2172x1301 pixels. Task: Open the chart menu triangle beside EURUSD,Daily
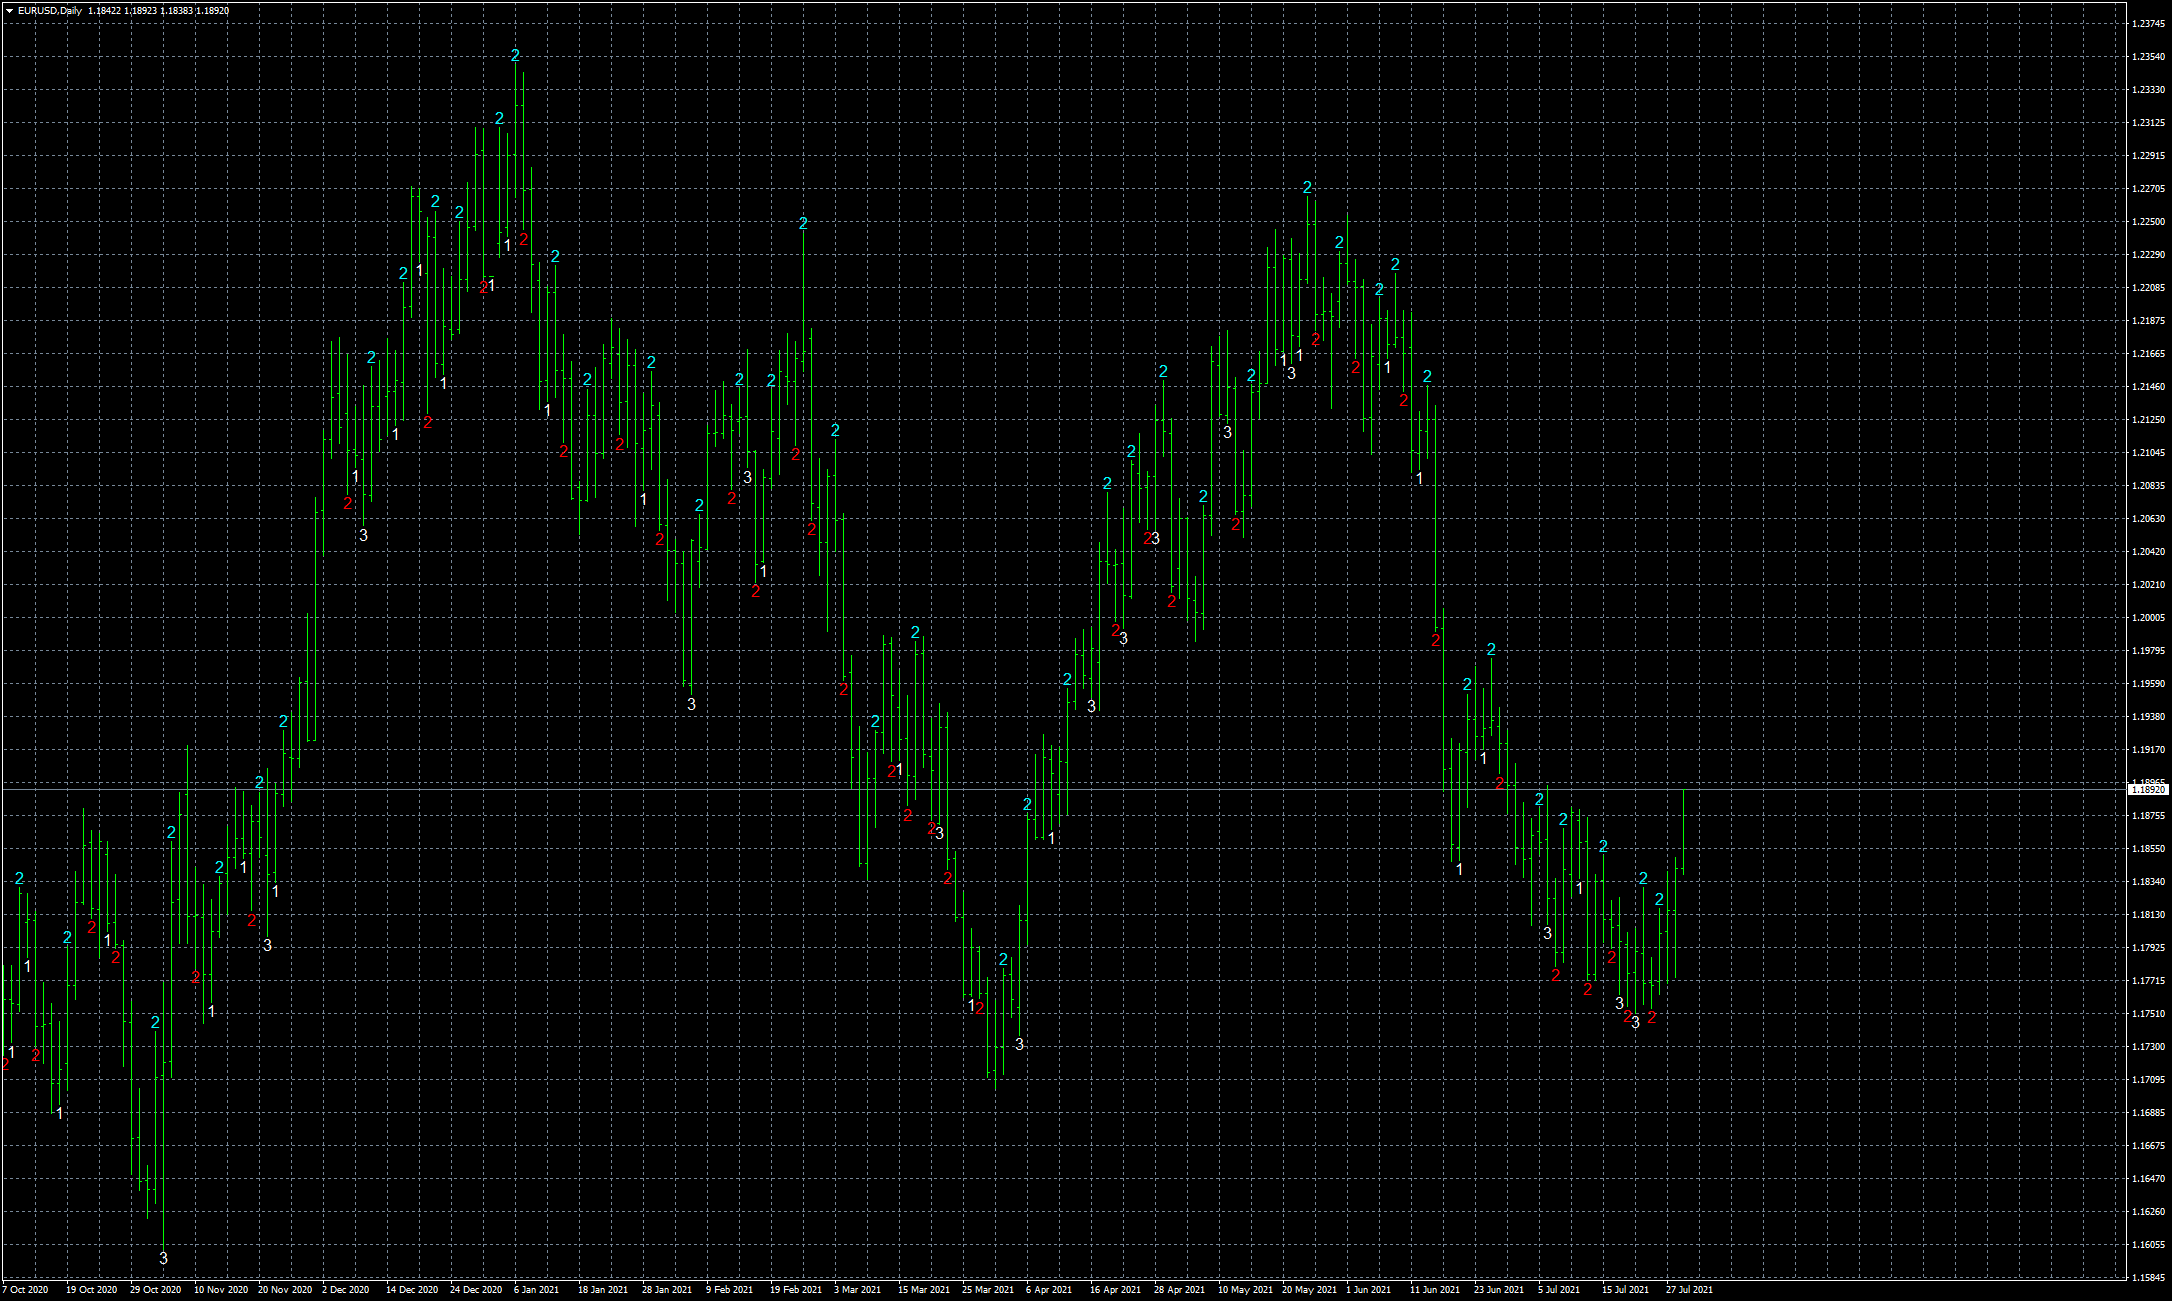click(x=9, y=11)
